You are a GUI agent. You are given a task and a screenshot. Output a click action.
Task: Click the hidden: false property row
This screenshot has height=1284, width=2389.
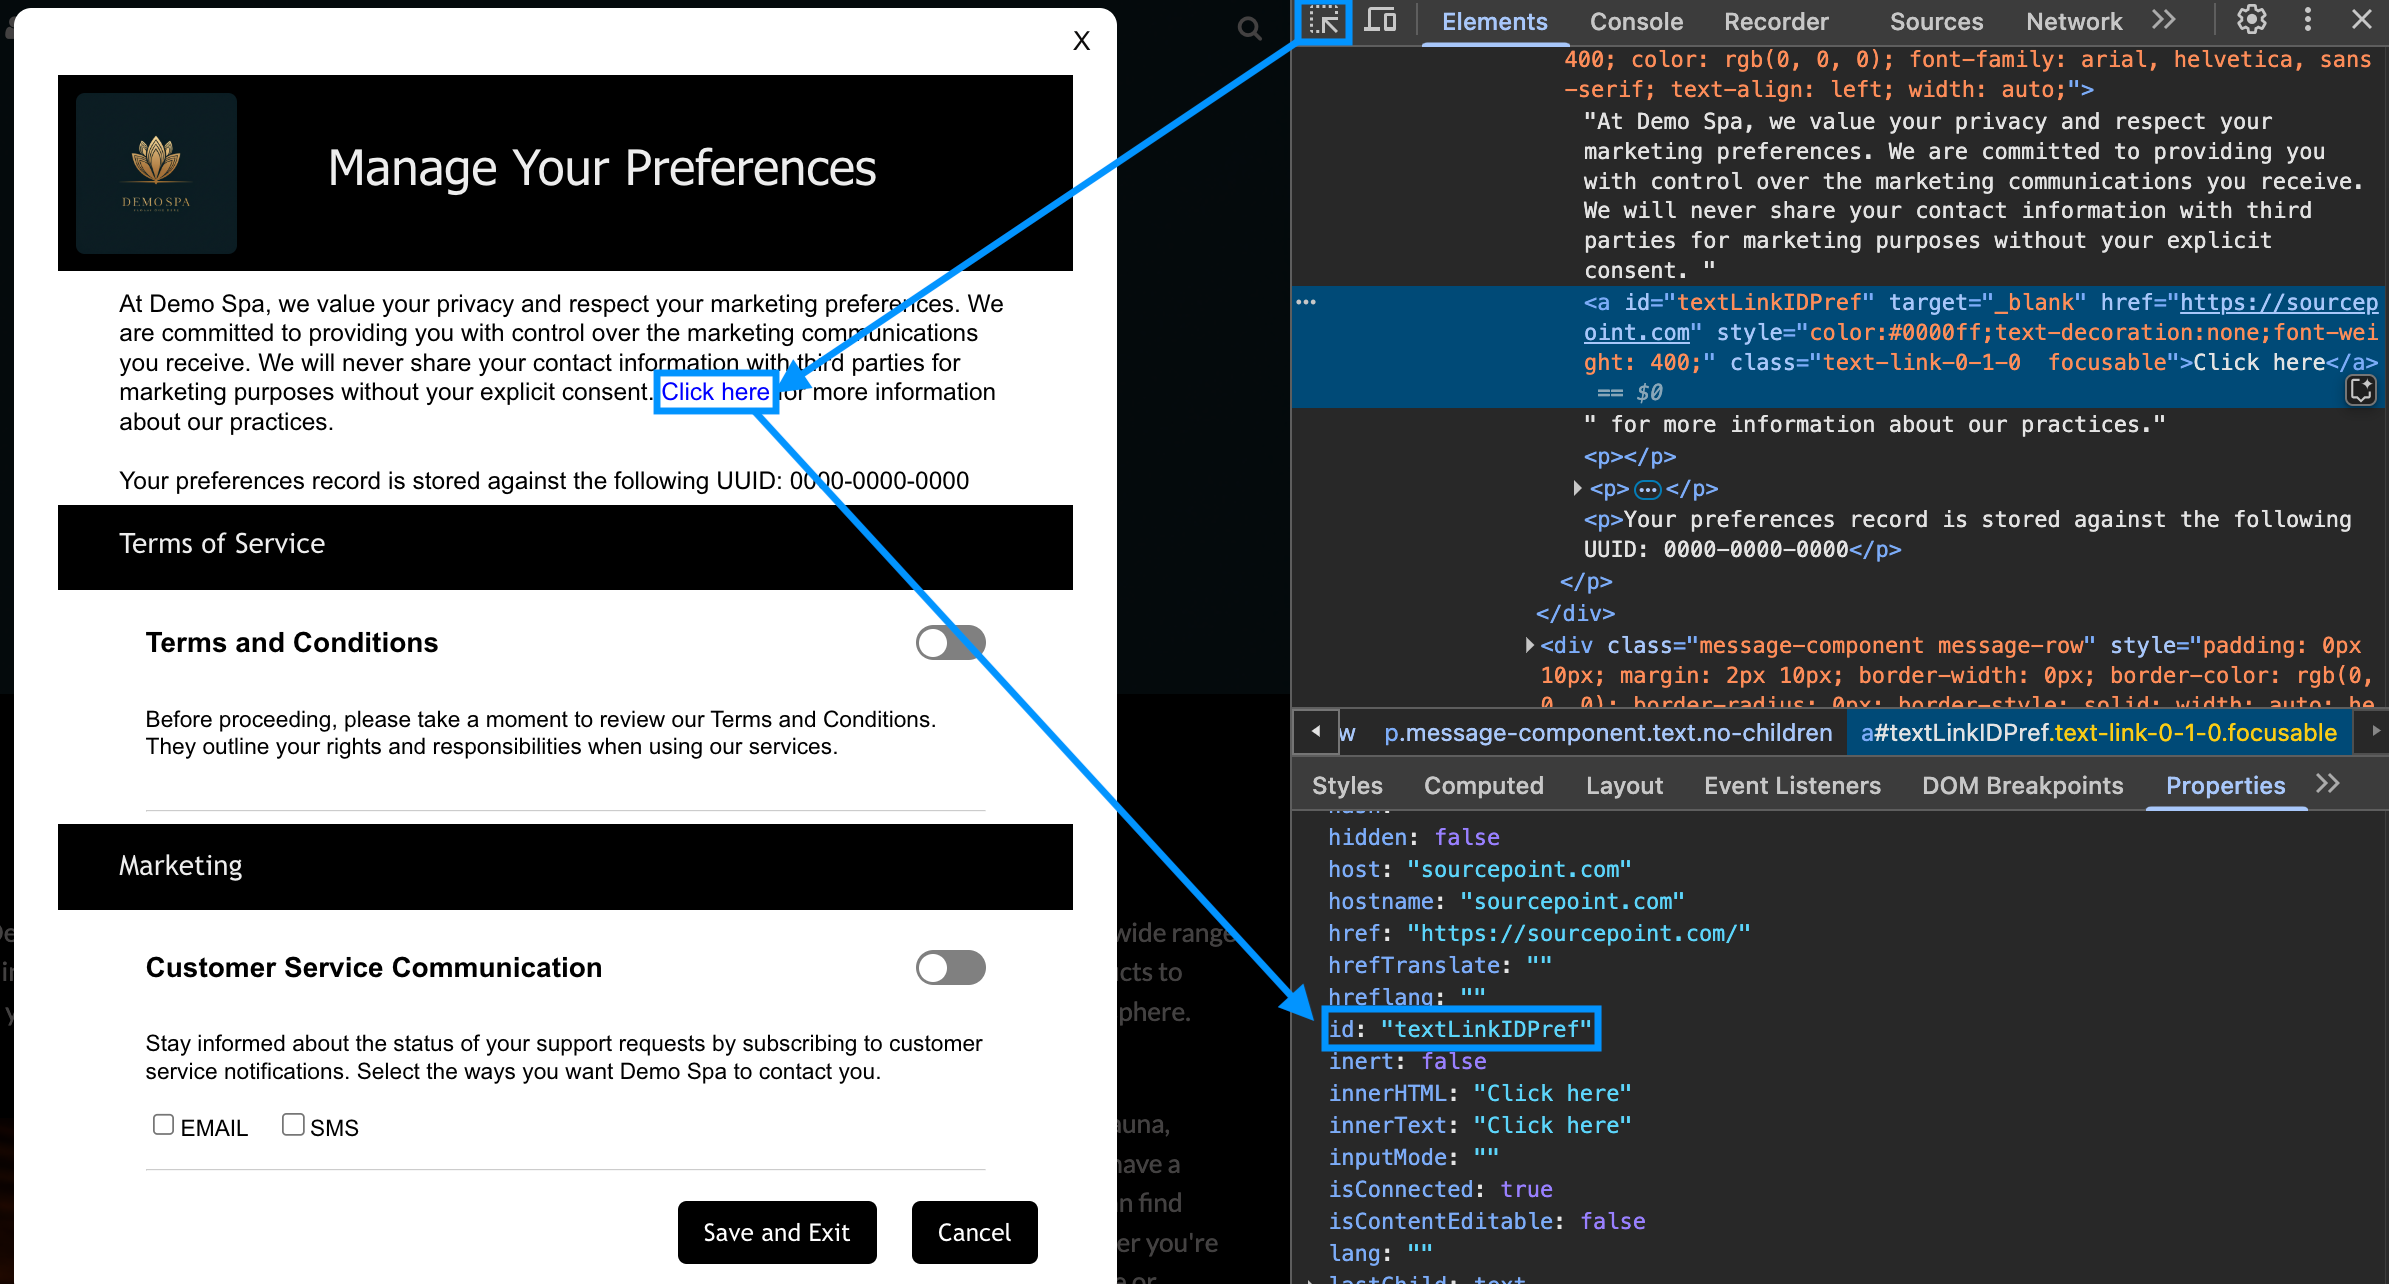click(1414, 837)
